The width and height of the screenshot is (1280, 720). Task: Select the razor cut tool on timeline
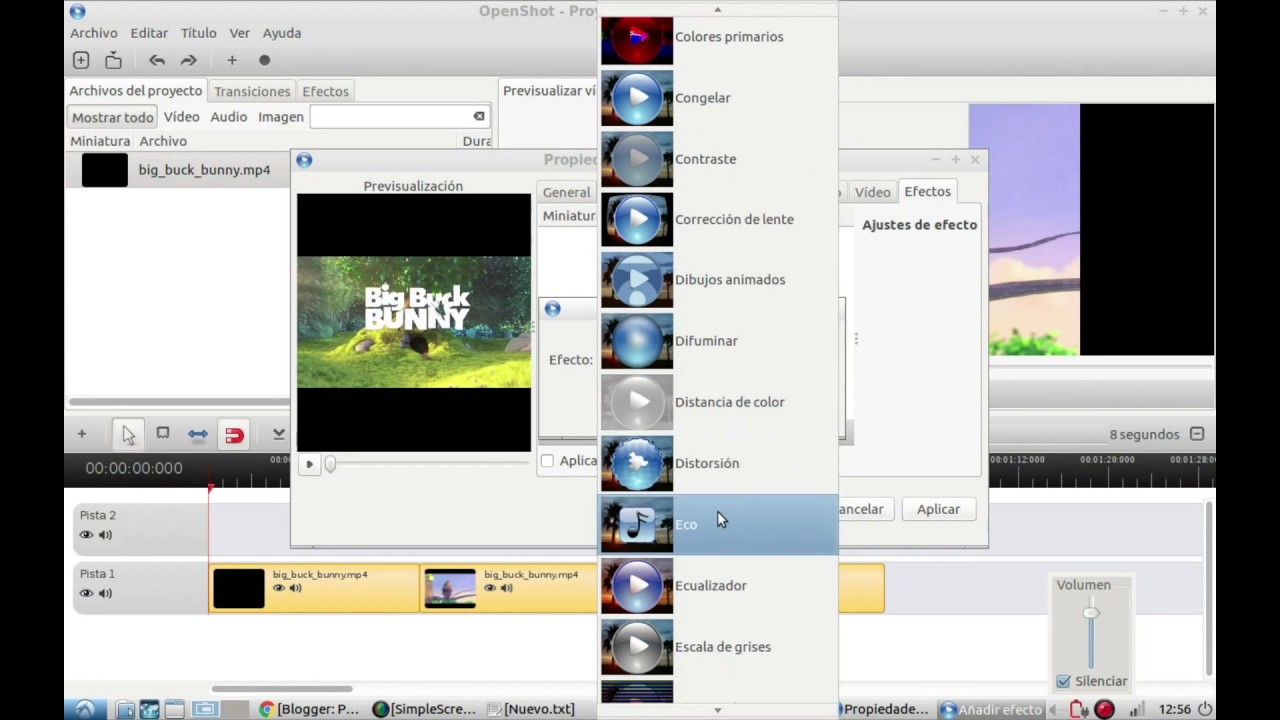pyautogui.click(x=163, y=433)
